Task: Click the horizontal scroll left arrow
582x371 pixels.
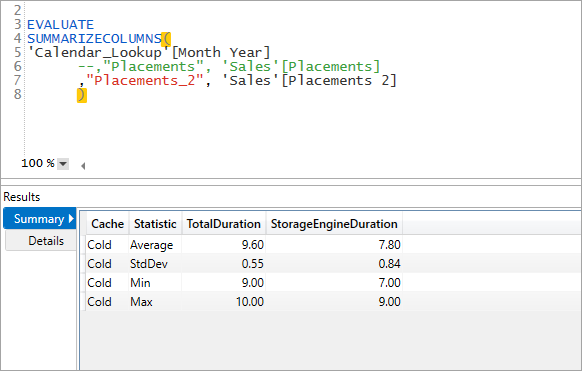Action: 83,166
